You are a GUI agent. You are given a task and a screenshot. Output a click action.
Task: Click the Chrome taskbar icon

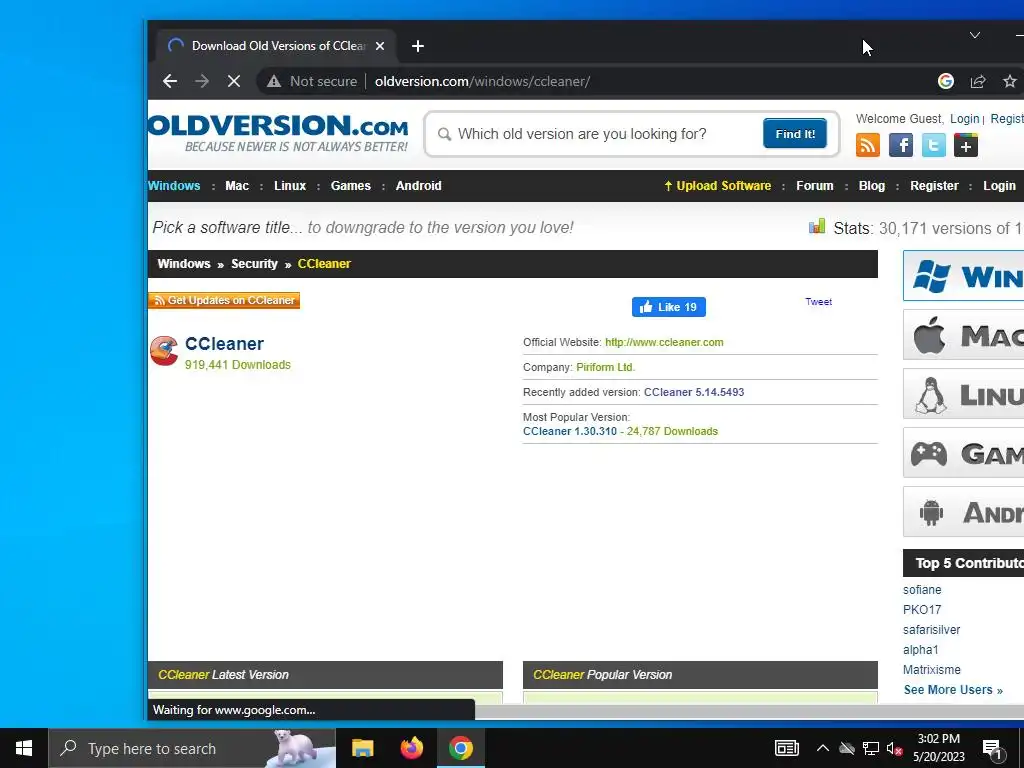[x=460, y=748]
